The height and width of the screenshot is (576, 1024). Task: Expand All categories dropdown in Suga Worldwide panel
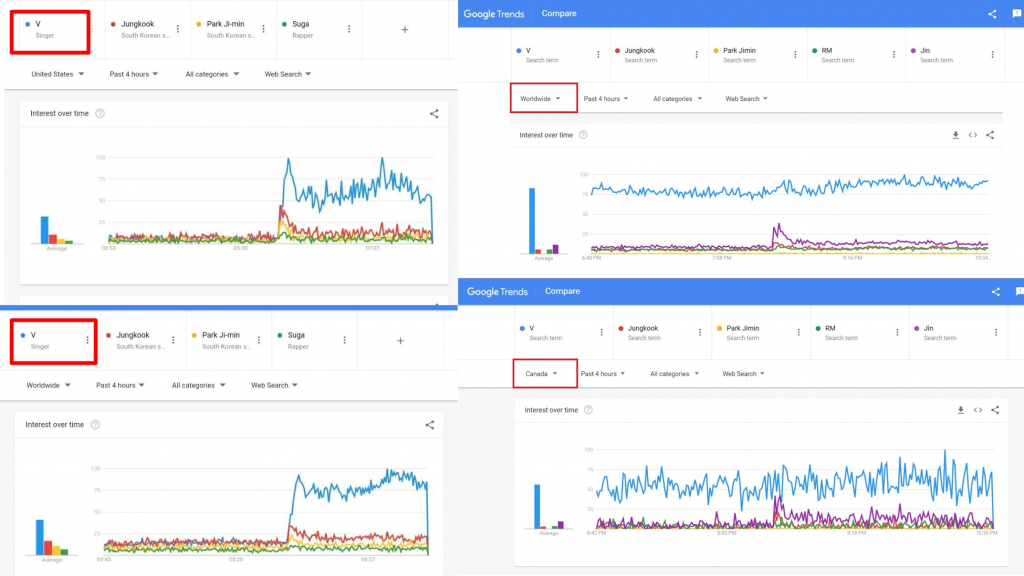[199, 385]
